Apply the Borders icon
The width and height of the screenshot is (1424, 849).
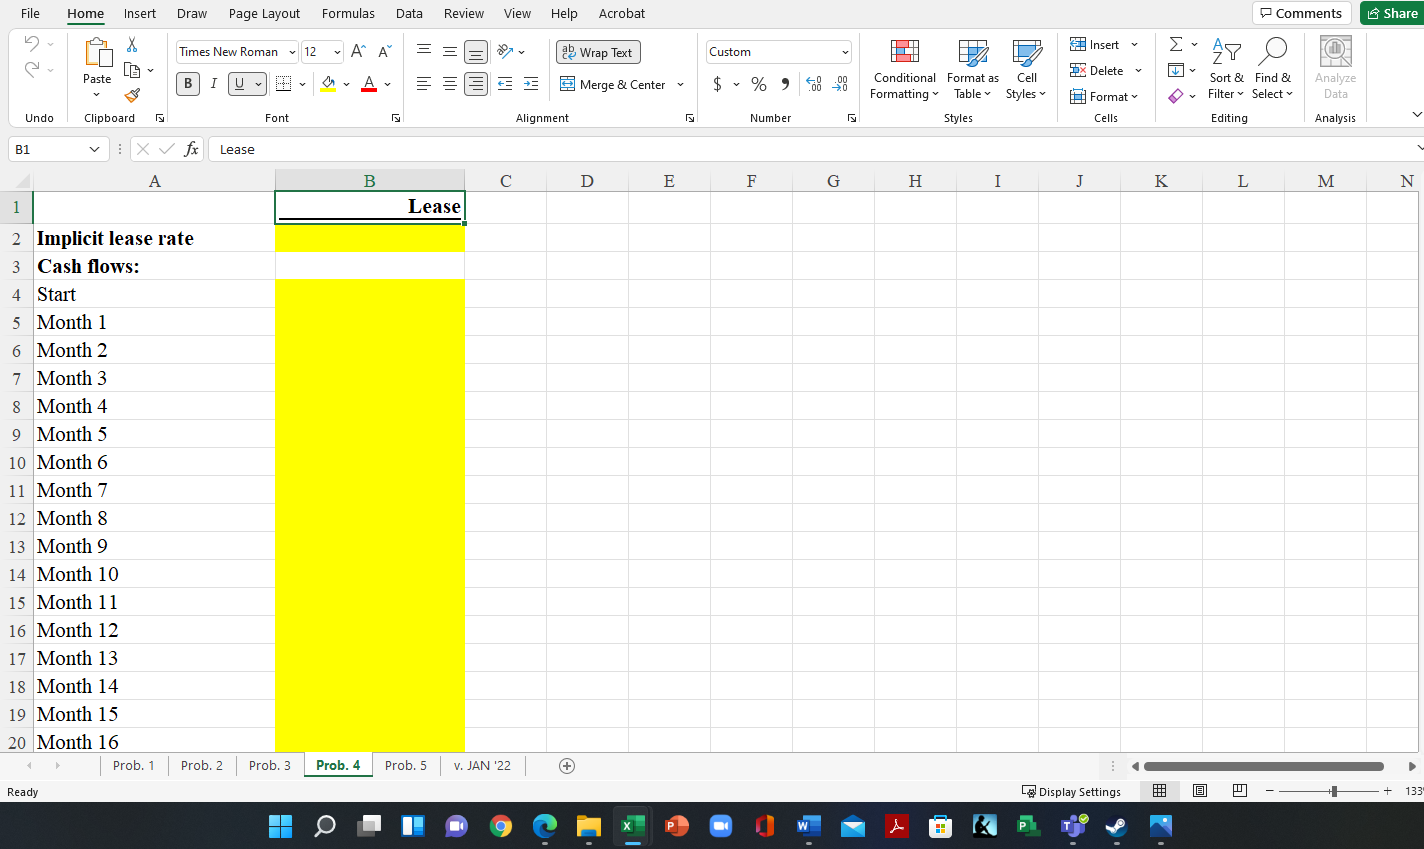[x=283, y=84]
